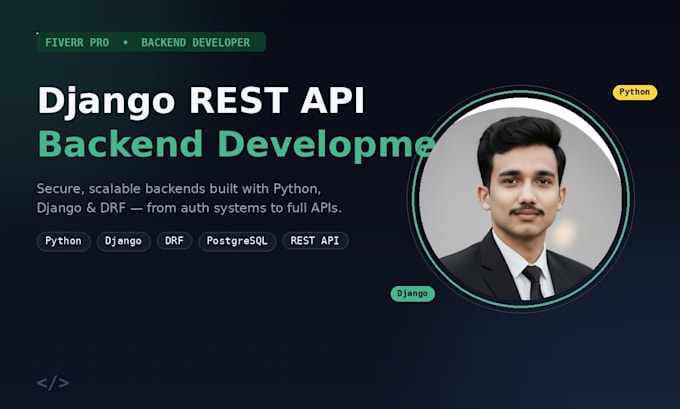Click the Django REST API headline
The image size is (680, 409).
tap(201, 101)
